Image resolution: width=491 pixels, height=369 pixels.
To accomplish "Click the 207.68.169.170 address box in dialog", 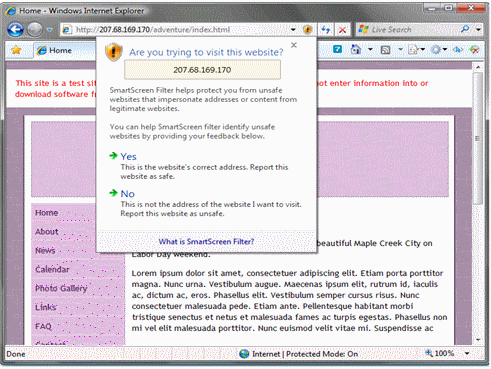I will (x=202, y=70).
